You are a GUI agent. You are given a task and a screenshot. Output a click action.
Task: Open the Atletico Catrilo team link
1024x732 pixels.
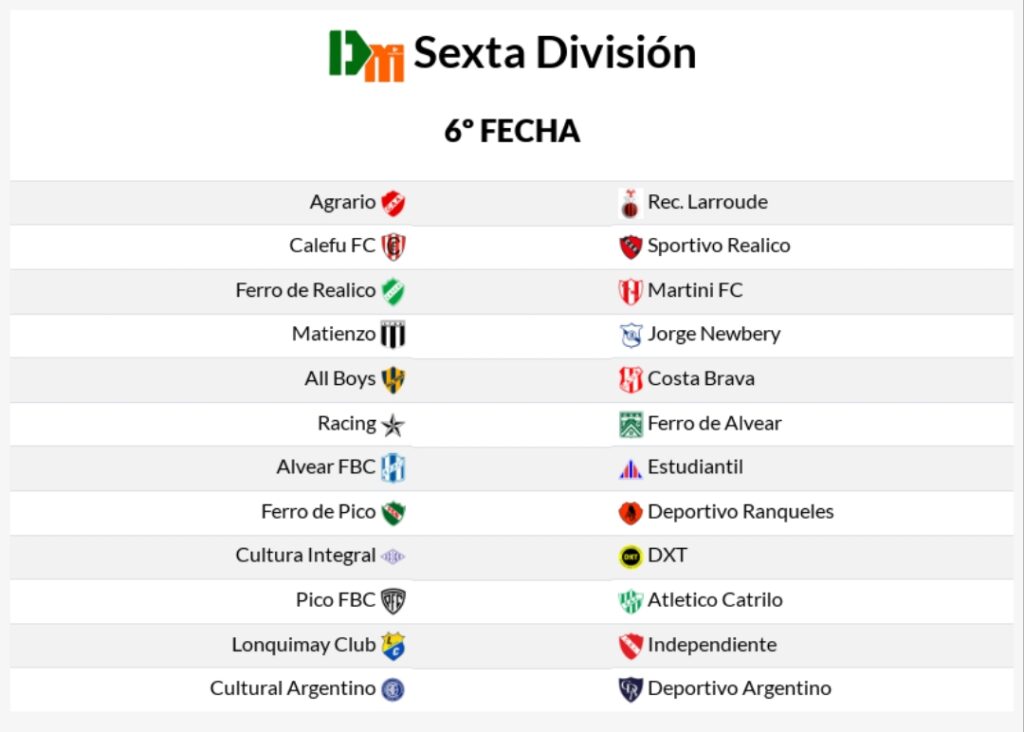[x=715, y=600]
